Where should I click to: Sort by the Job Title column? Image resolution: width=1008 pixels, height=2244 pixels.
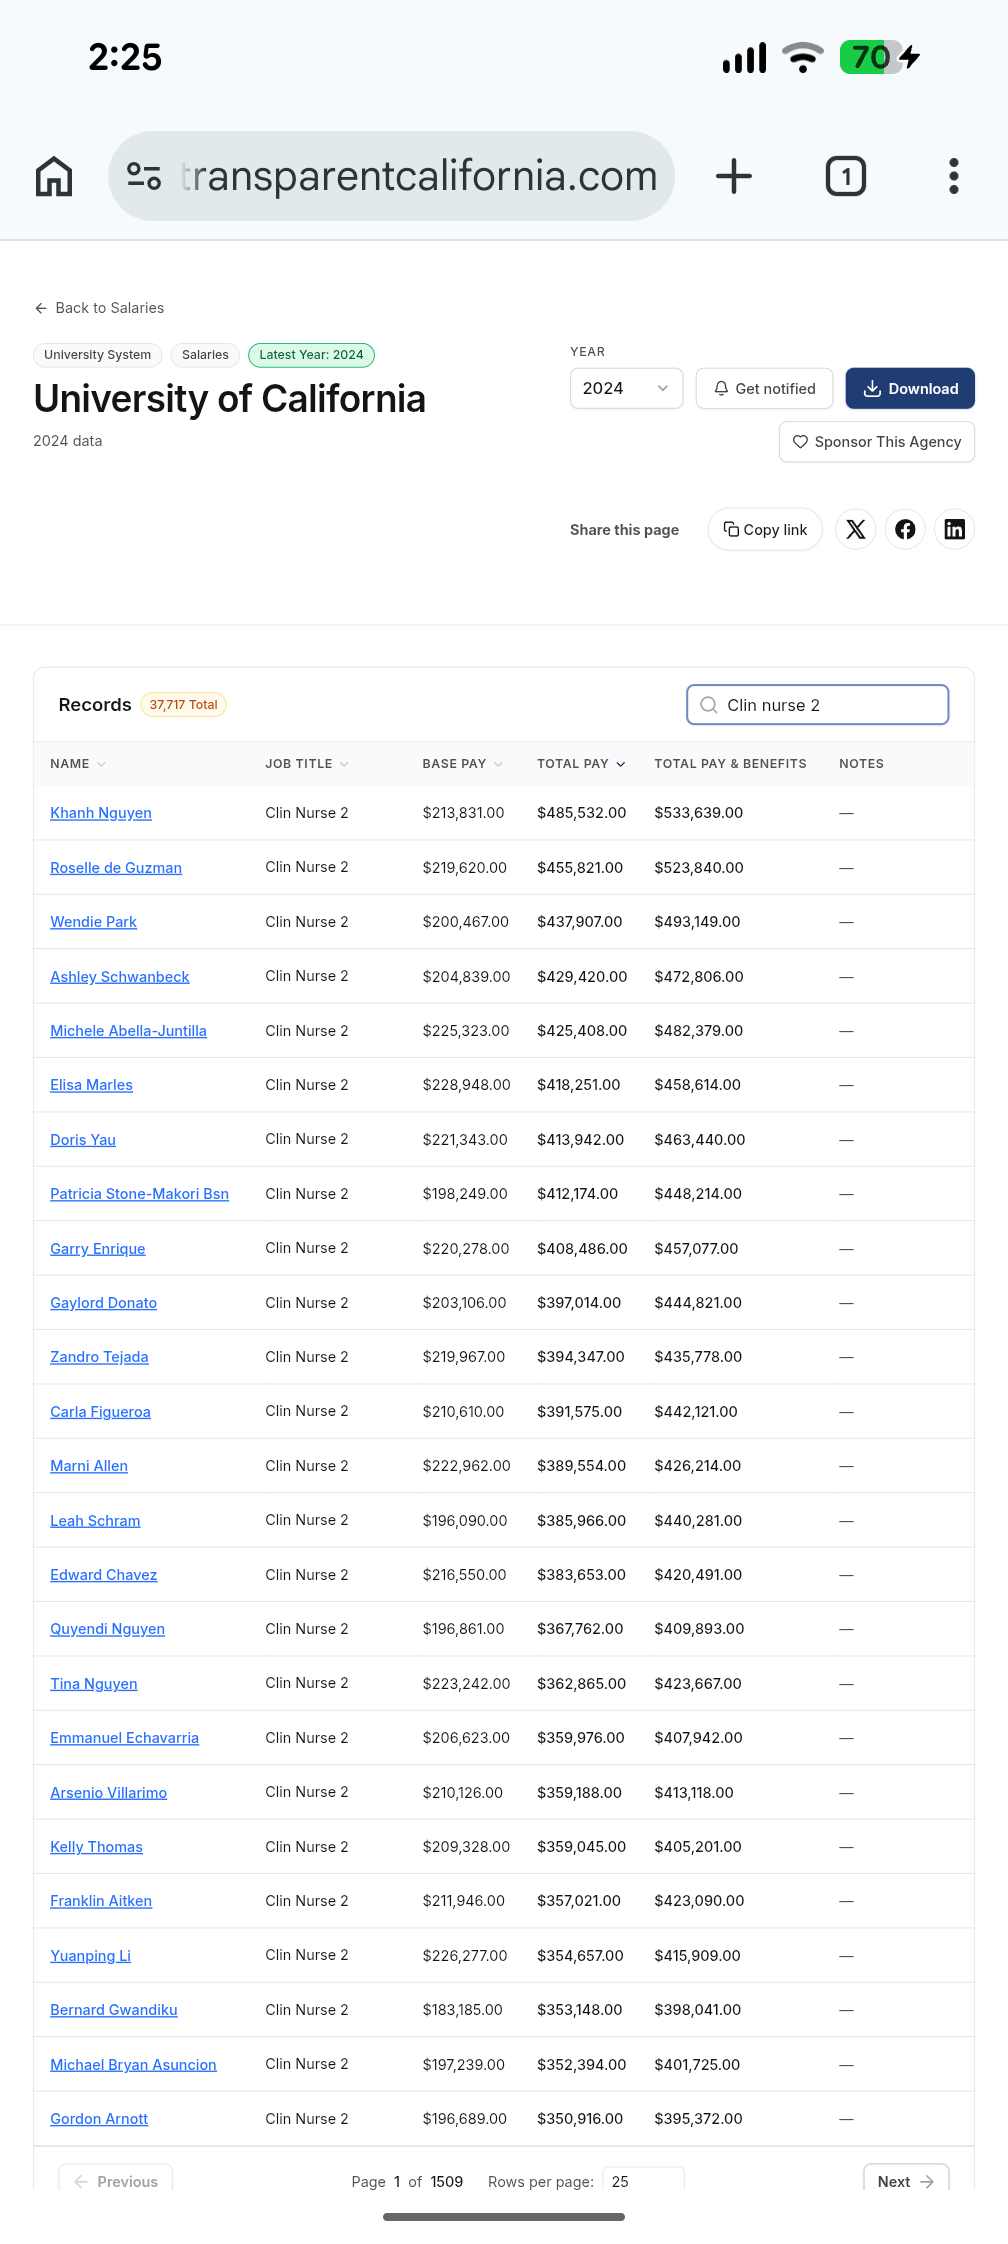pyautogui.click(x=307, y=764)
